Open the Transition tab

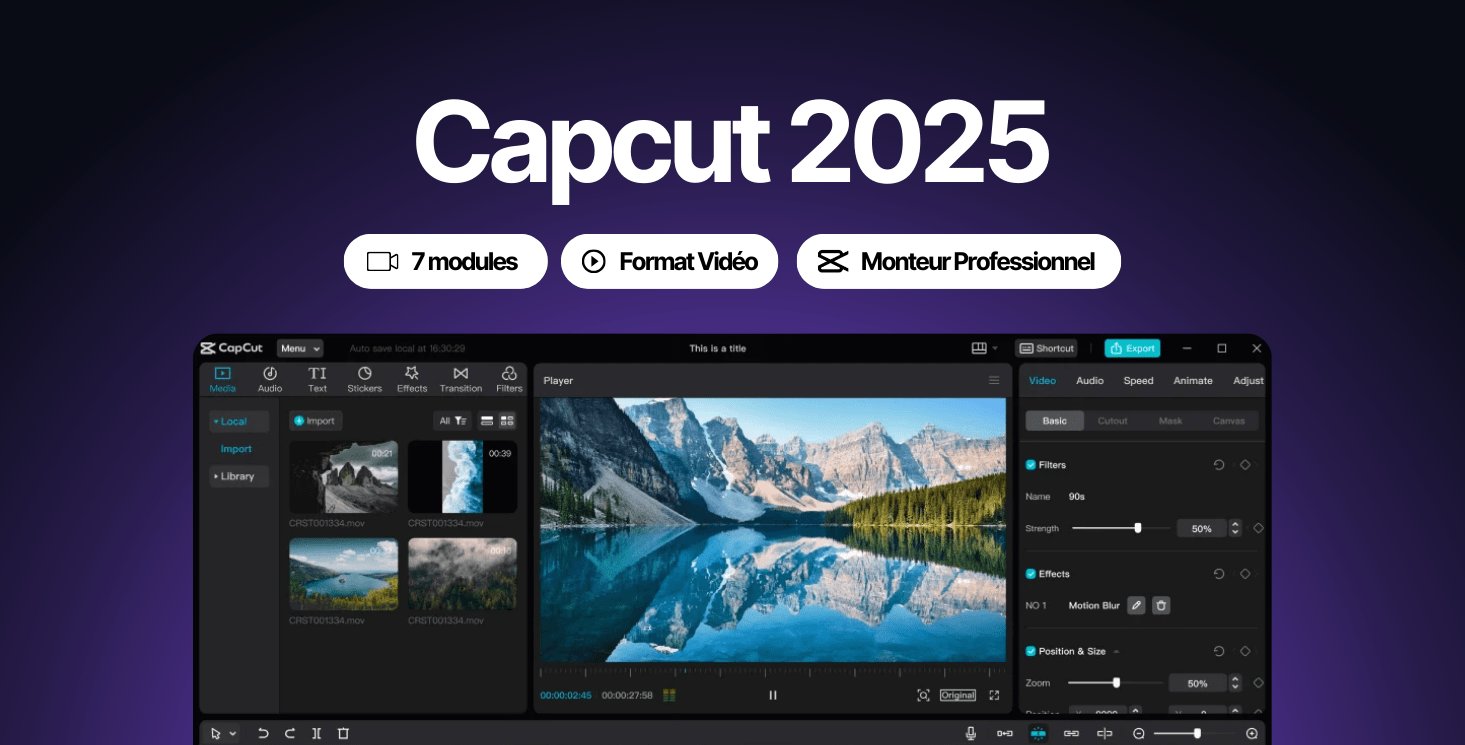(461, 379)
